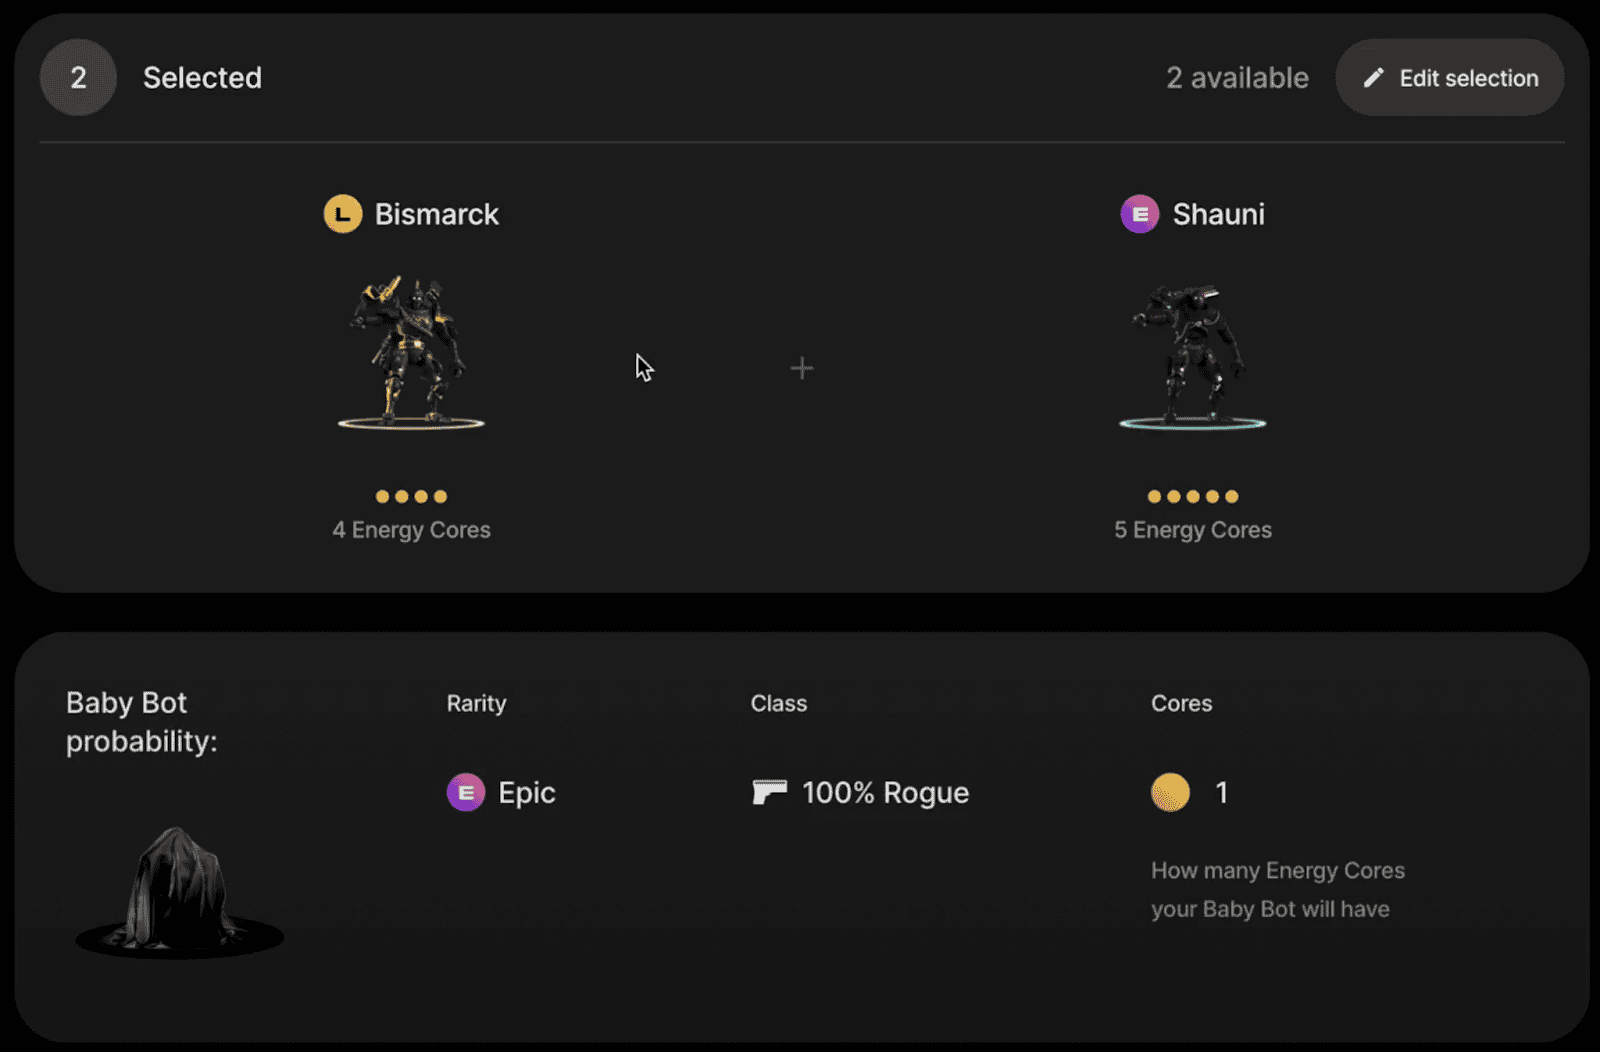Click the 4 Energy Cores label
1600x1052 pixels.
point(412,530)
